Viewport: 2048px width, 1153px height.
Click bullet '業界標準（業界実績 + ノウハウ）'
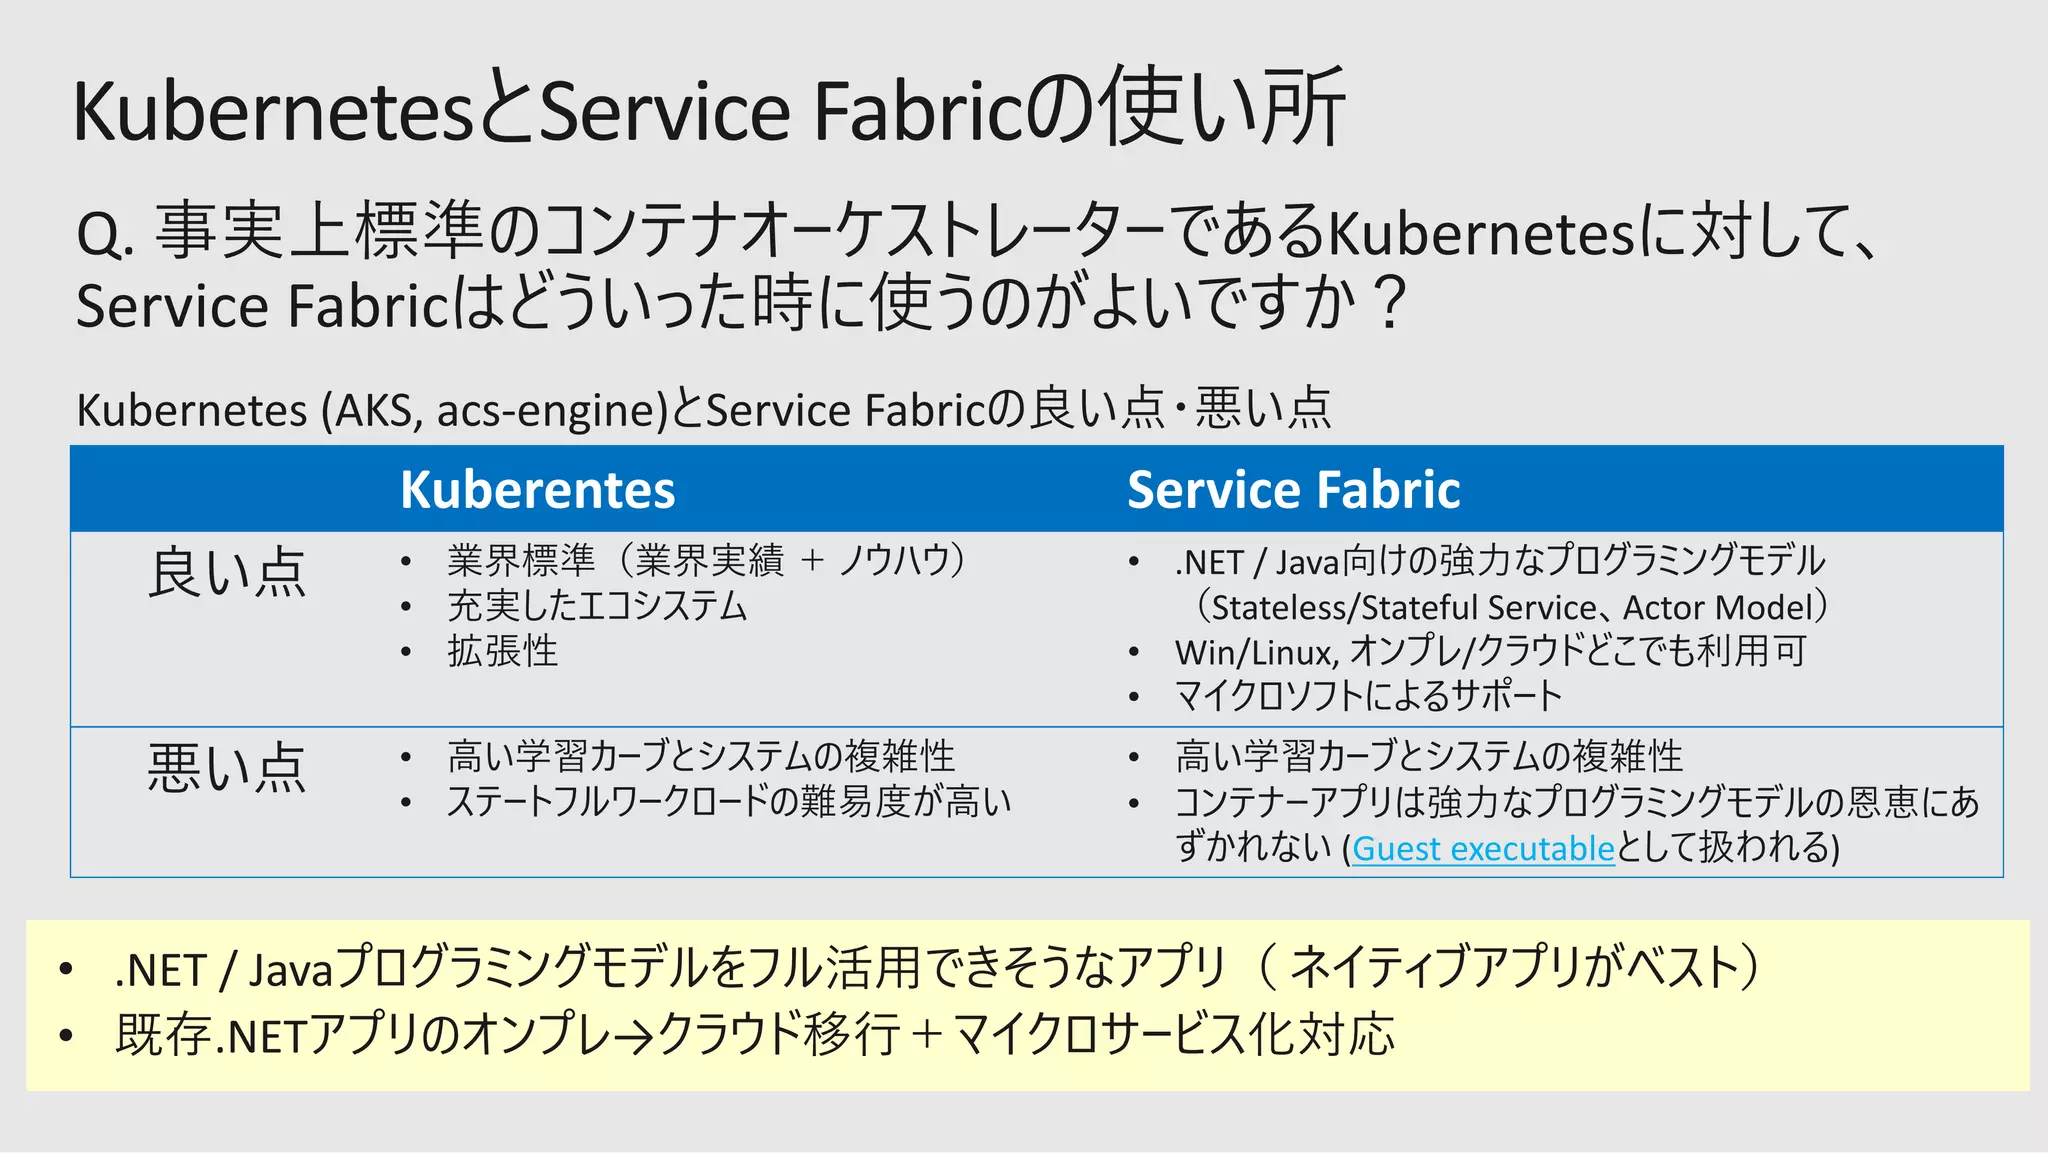[x=707, y=560]
